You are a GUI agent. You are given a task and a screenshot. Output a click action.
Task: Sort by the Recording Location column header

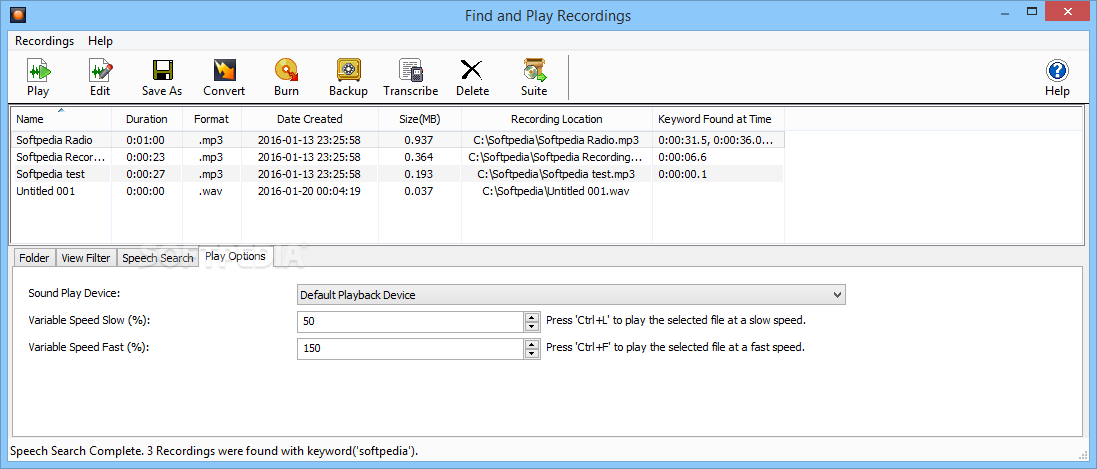557,119
